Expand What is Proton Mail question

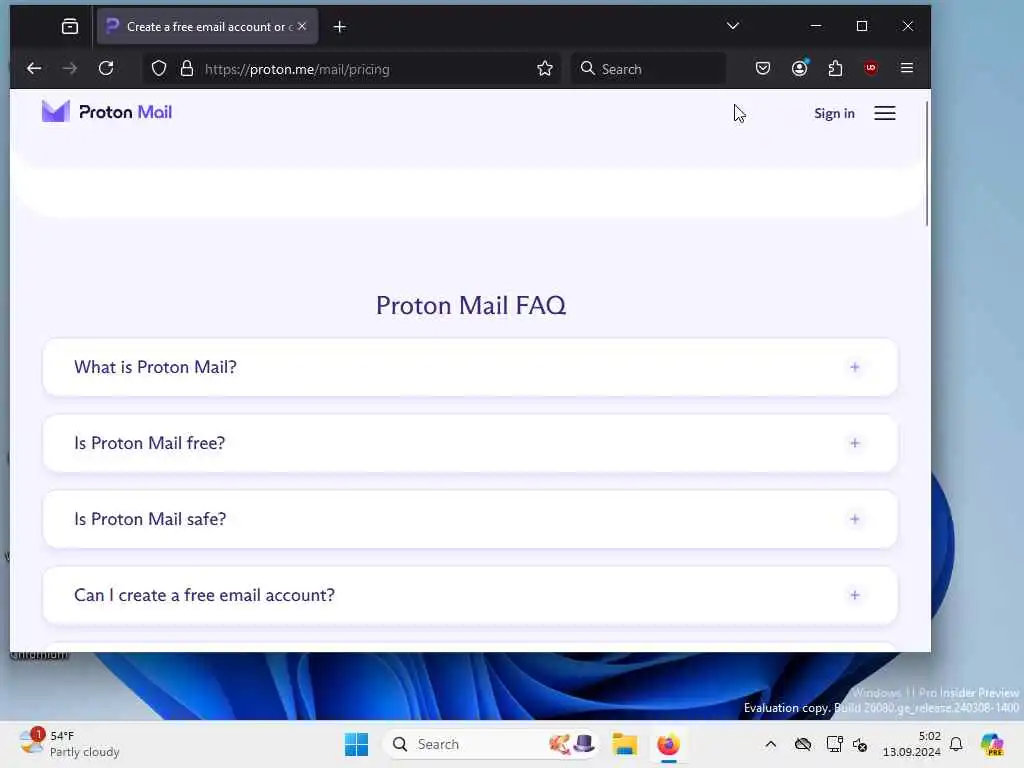click(x=470, y=367)
